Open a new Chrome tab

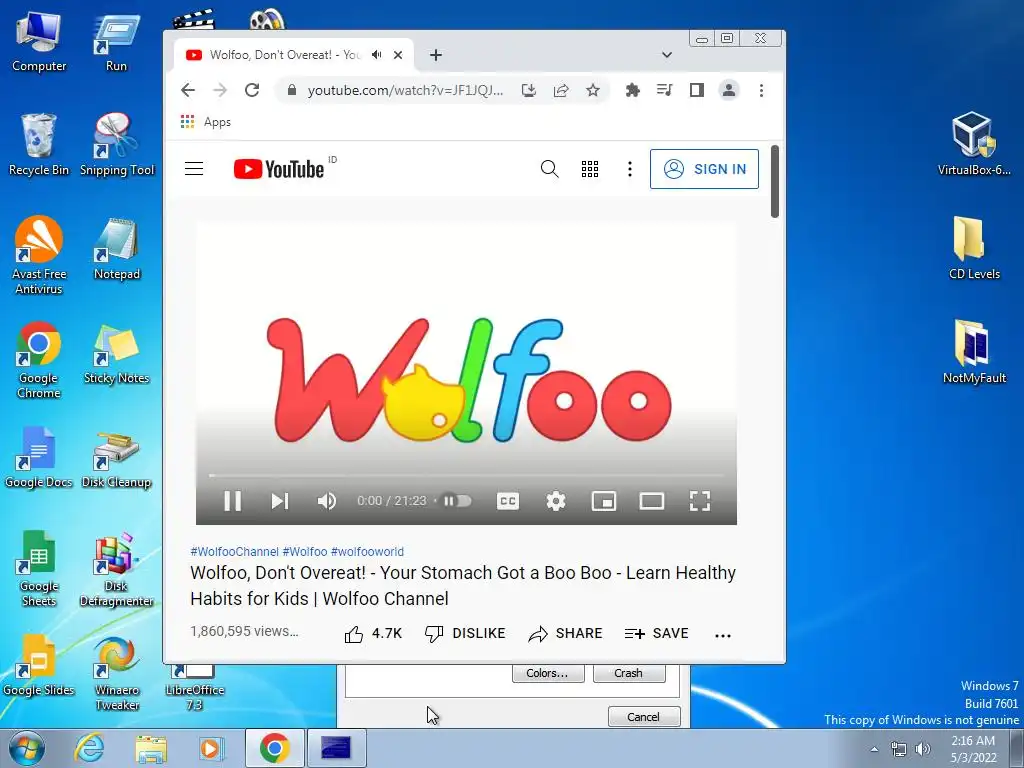point(436,55)
